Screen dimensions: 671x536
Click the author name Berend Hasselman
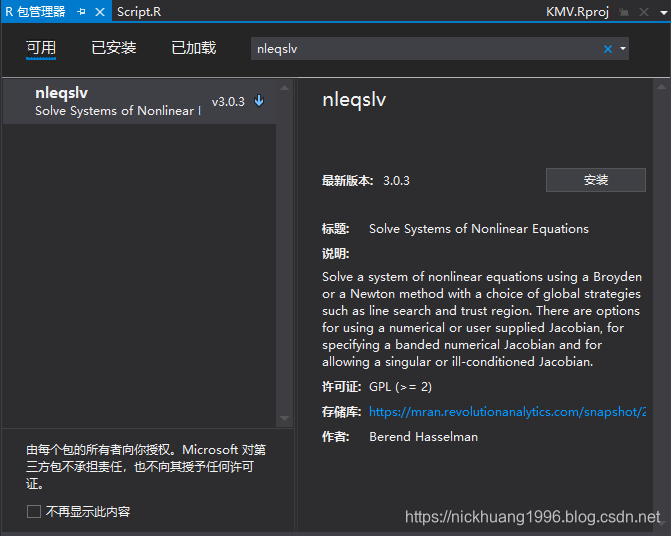click(423, 437)
